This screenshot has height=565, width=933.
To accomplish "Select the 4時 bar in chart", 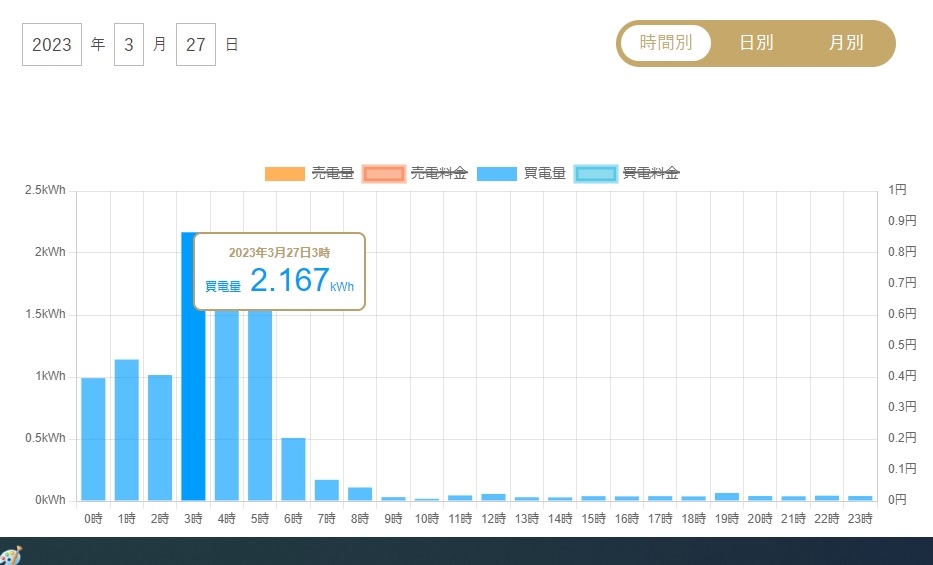I will point(227,405).
